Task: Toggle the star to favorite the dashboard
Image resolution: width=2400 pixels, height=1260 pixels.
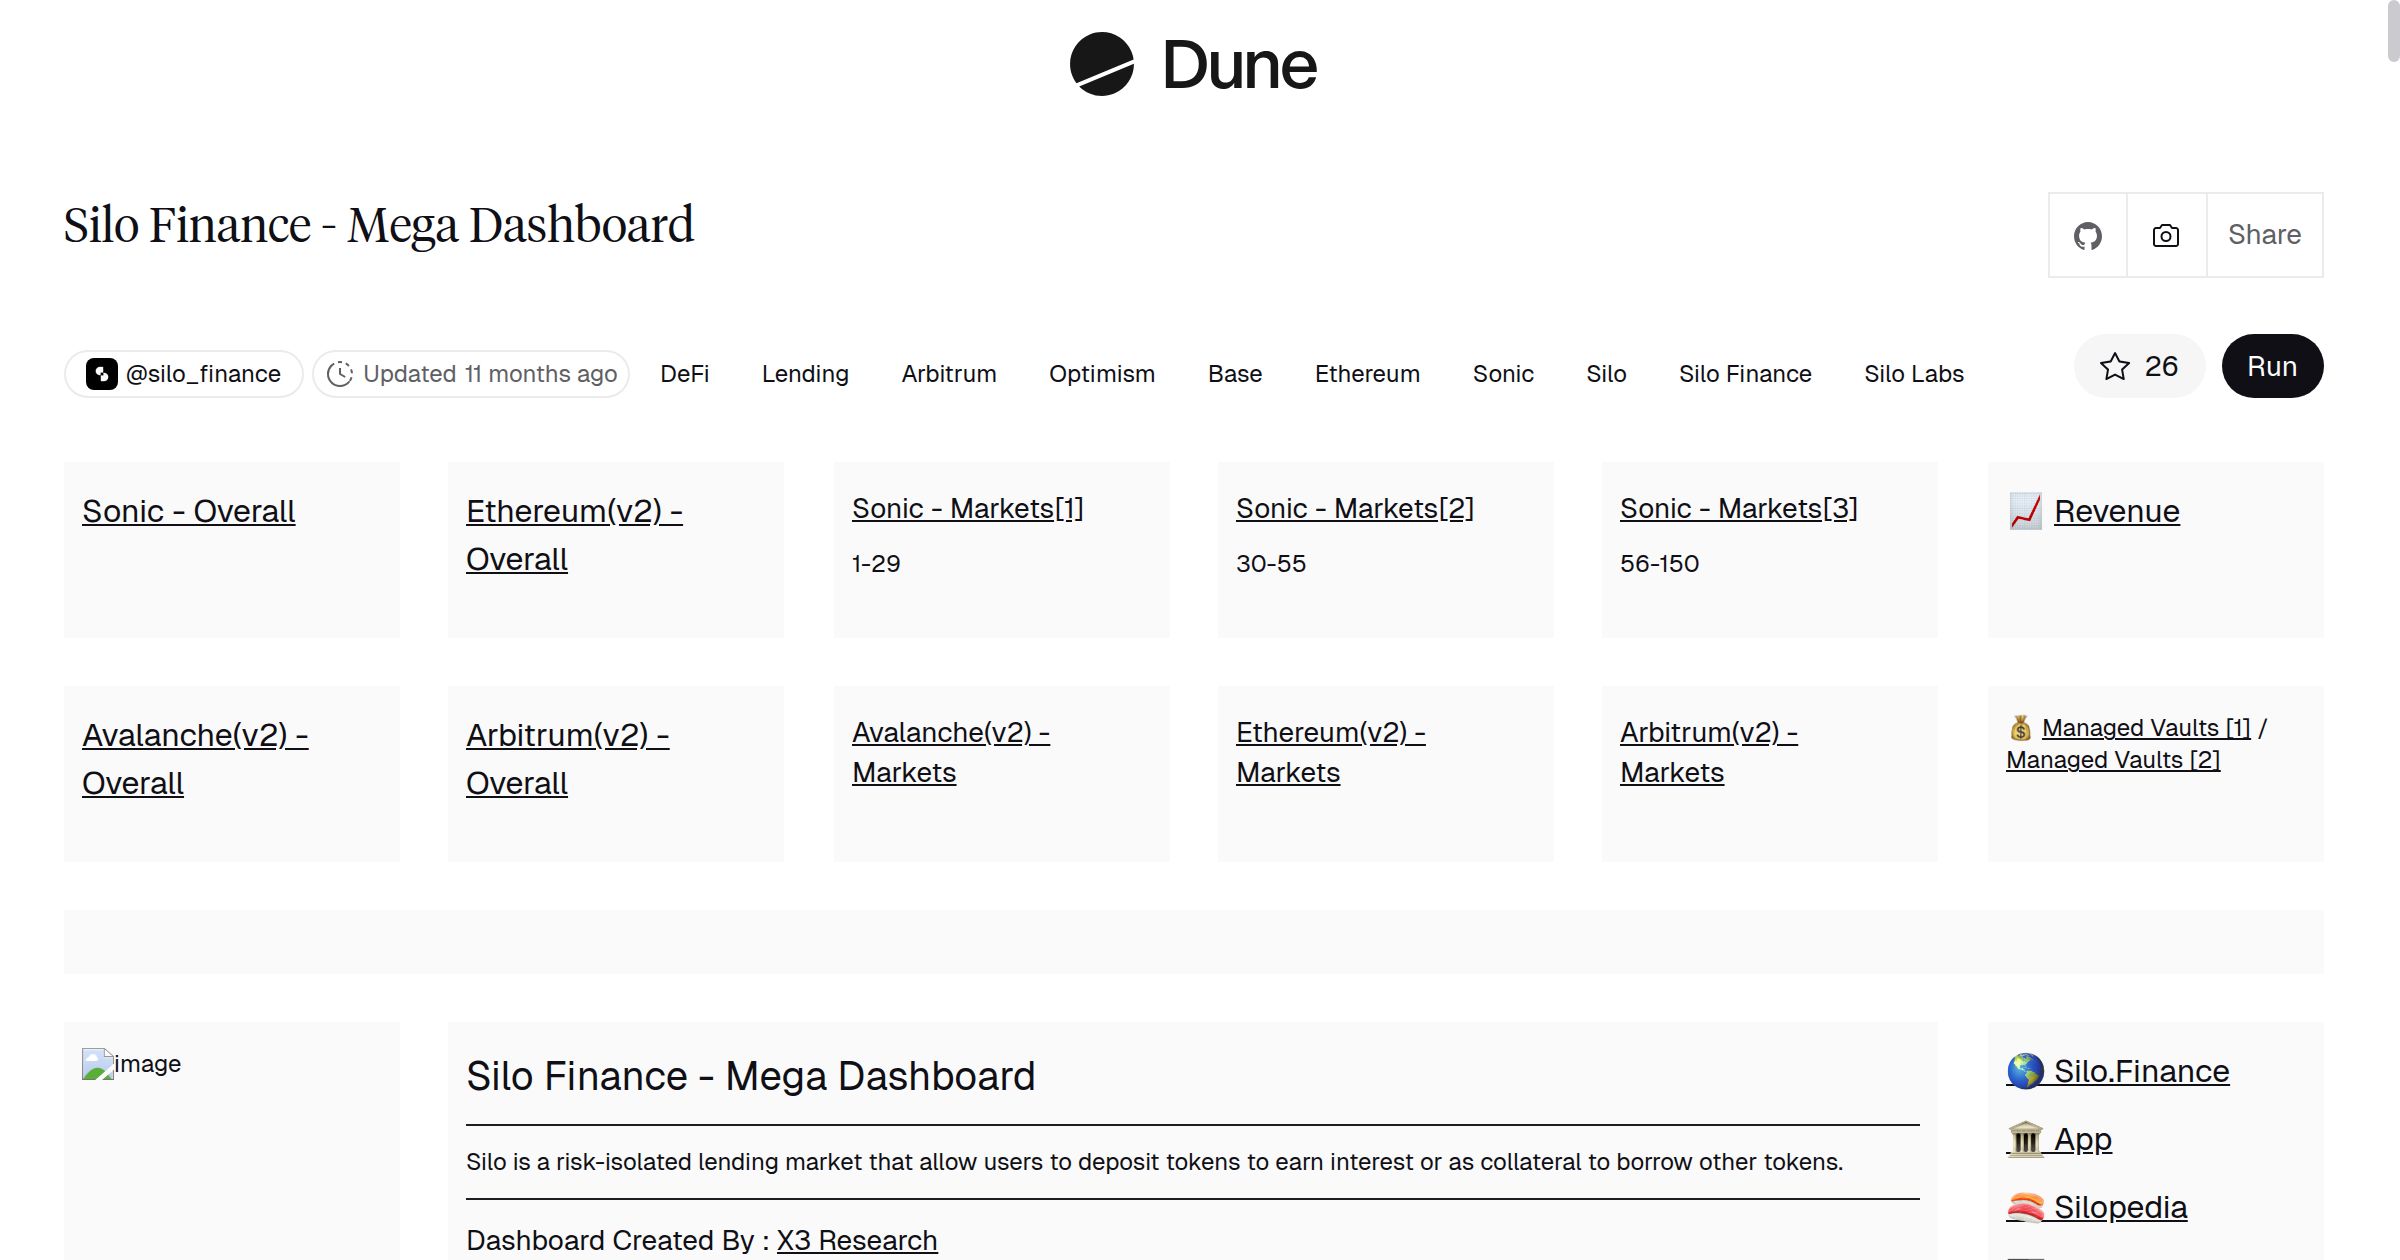Action: [x=2113, y=366]
